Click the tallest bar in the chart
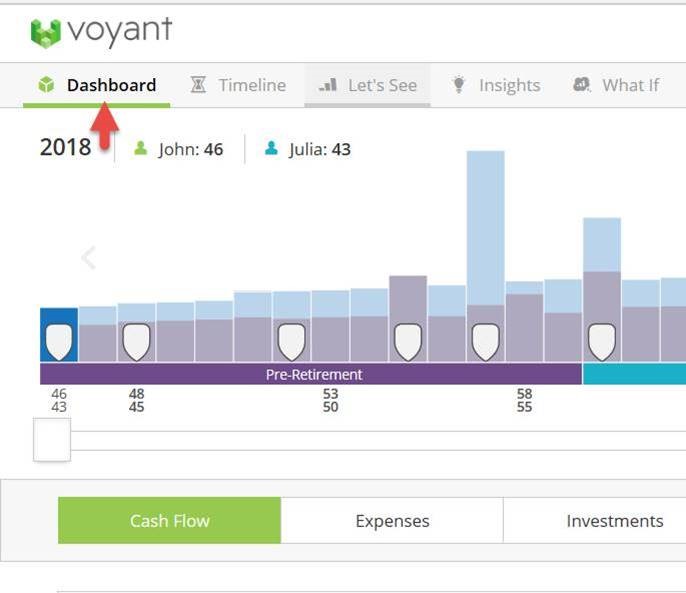 tap(485, 230)
